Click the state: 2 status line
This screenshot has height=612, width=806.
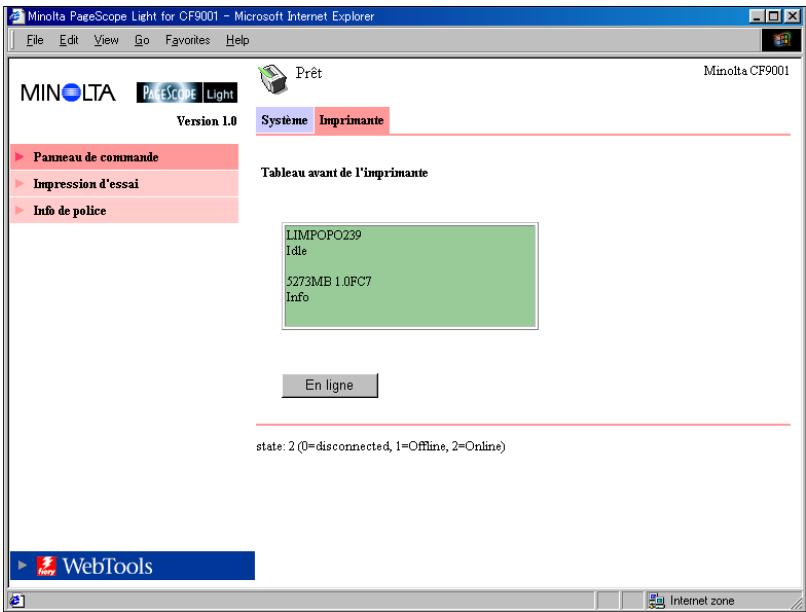[x=381, y=446]
